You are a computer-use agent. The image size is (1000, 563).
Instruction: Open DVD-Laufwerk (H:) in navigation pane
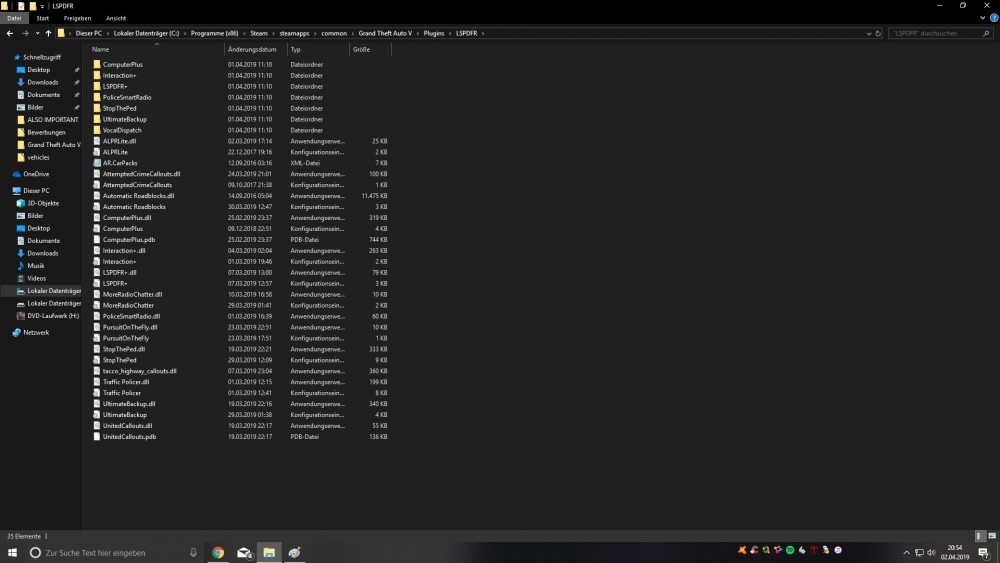point(53,316)
